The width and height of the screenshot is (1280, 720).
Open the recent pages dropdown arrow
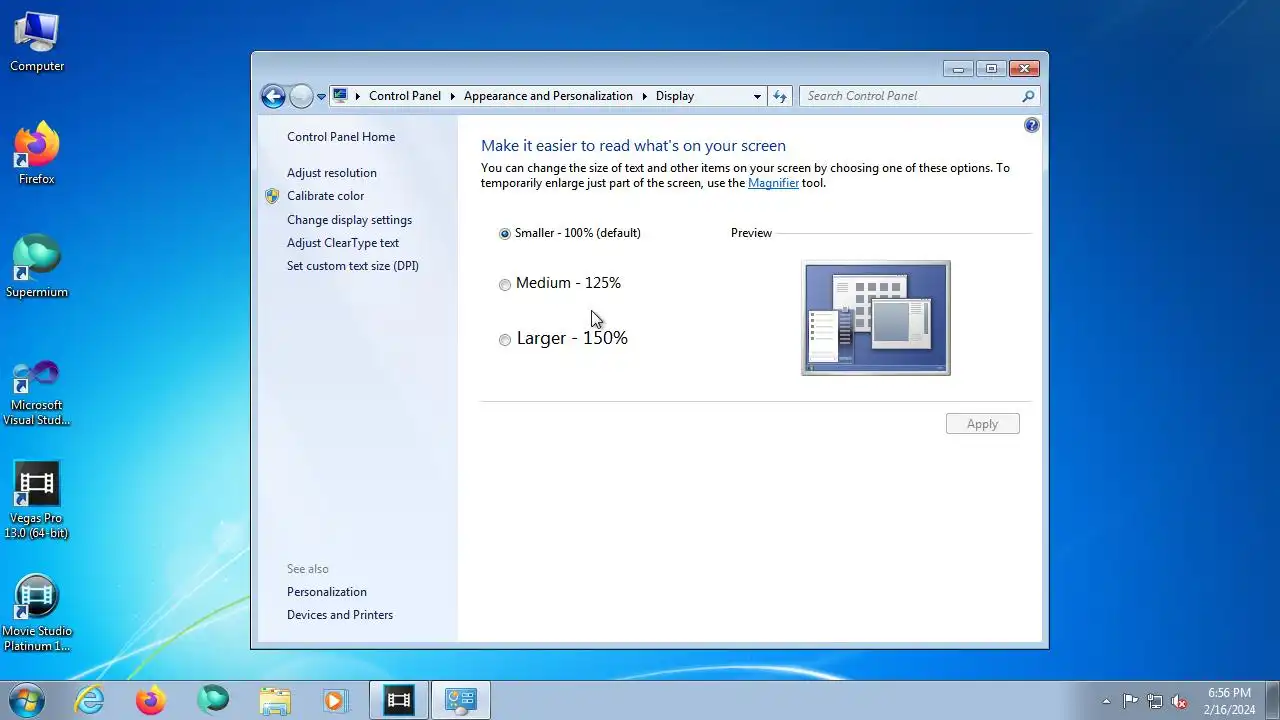(x=321, y=97)
